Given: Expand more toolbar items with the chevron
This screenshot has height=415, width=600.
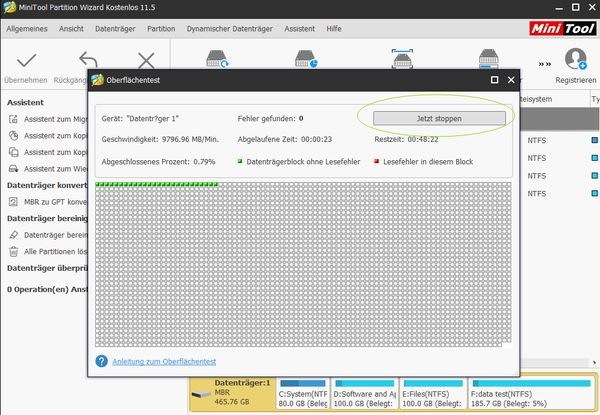Looking at the screenshot, I should click(544, 61).
